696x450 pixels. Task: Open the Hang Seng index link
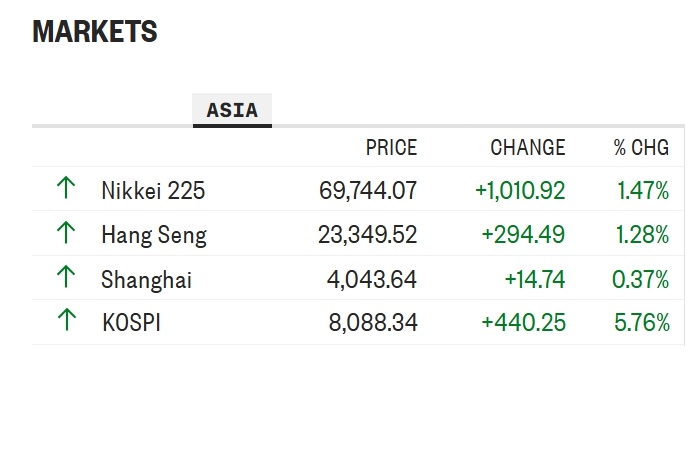coord(154,235)
